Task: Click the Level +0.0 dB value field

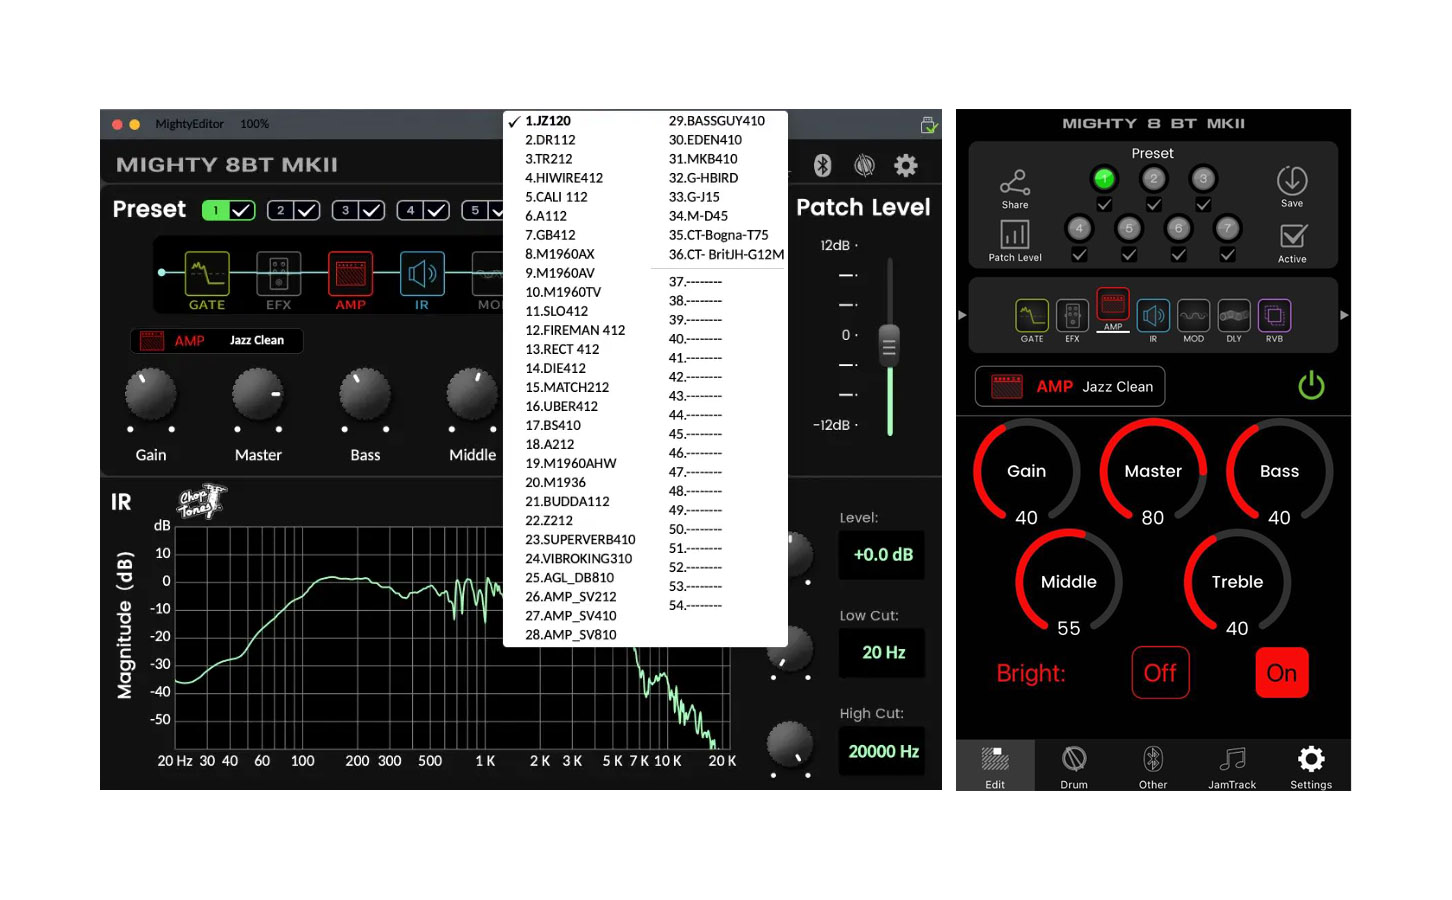Action: (x=883, y=555)
